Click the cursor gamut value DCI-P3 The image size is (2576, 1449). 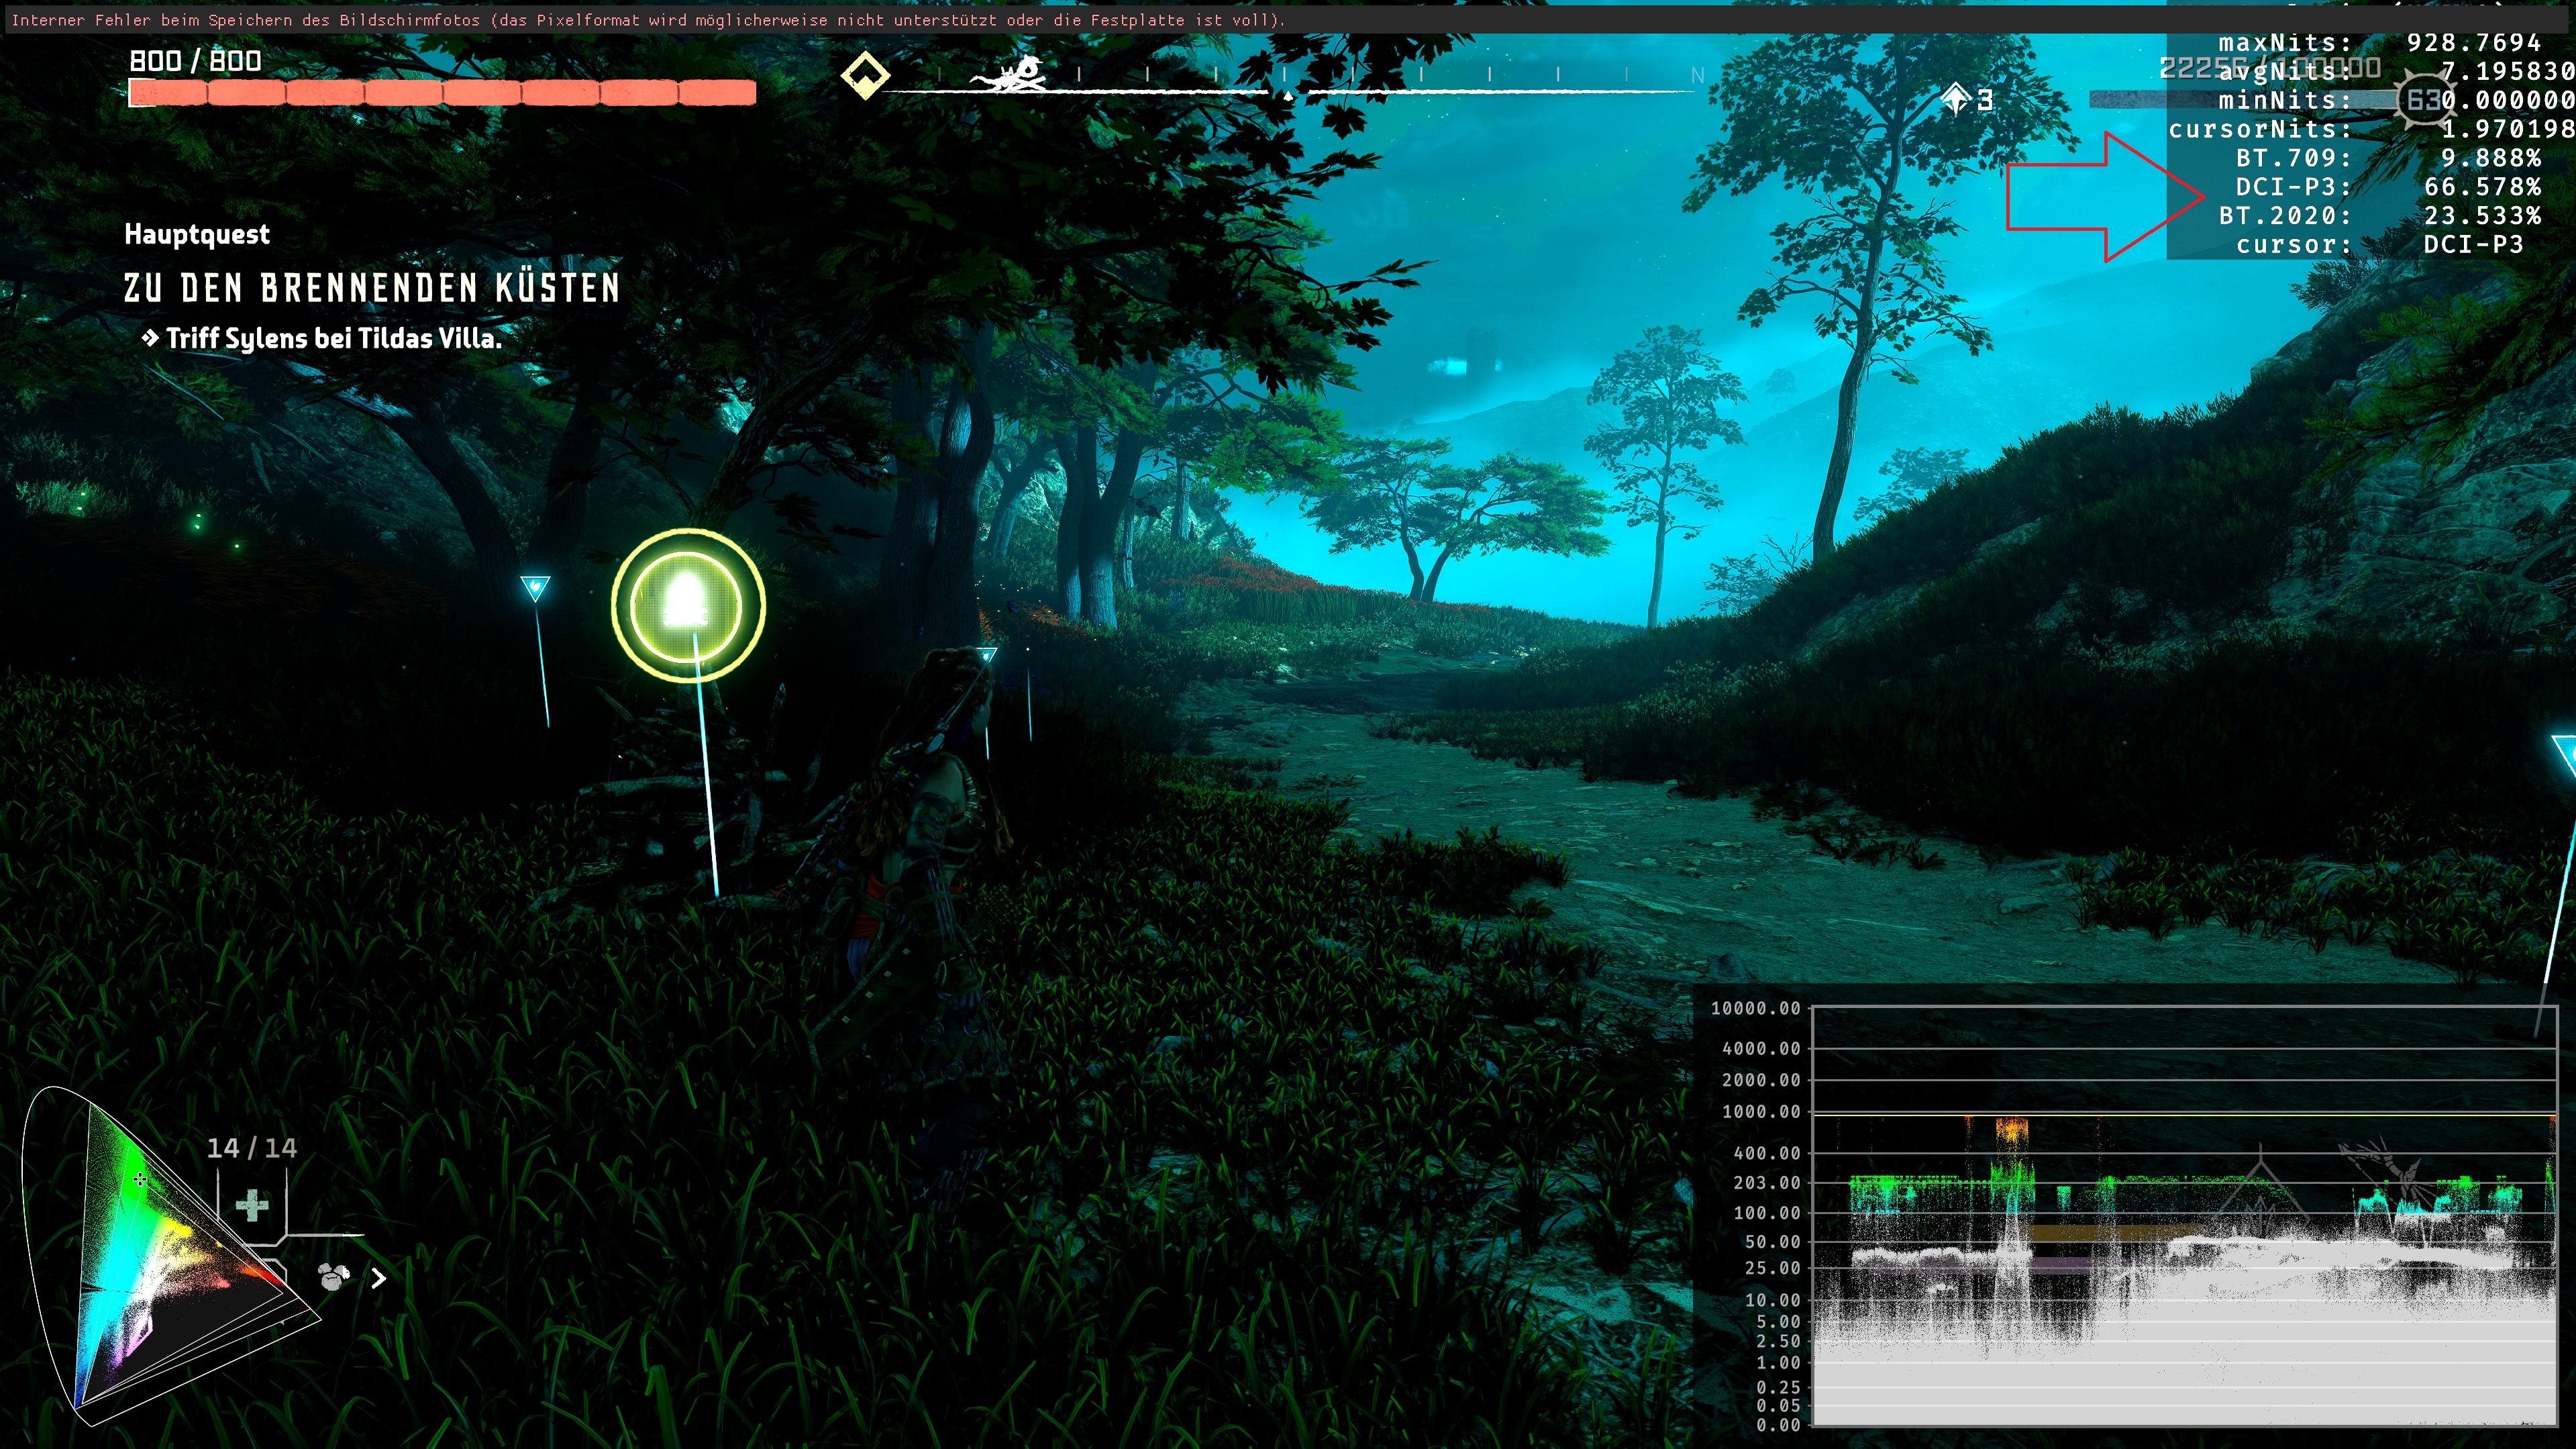(2474, 245)
